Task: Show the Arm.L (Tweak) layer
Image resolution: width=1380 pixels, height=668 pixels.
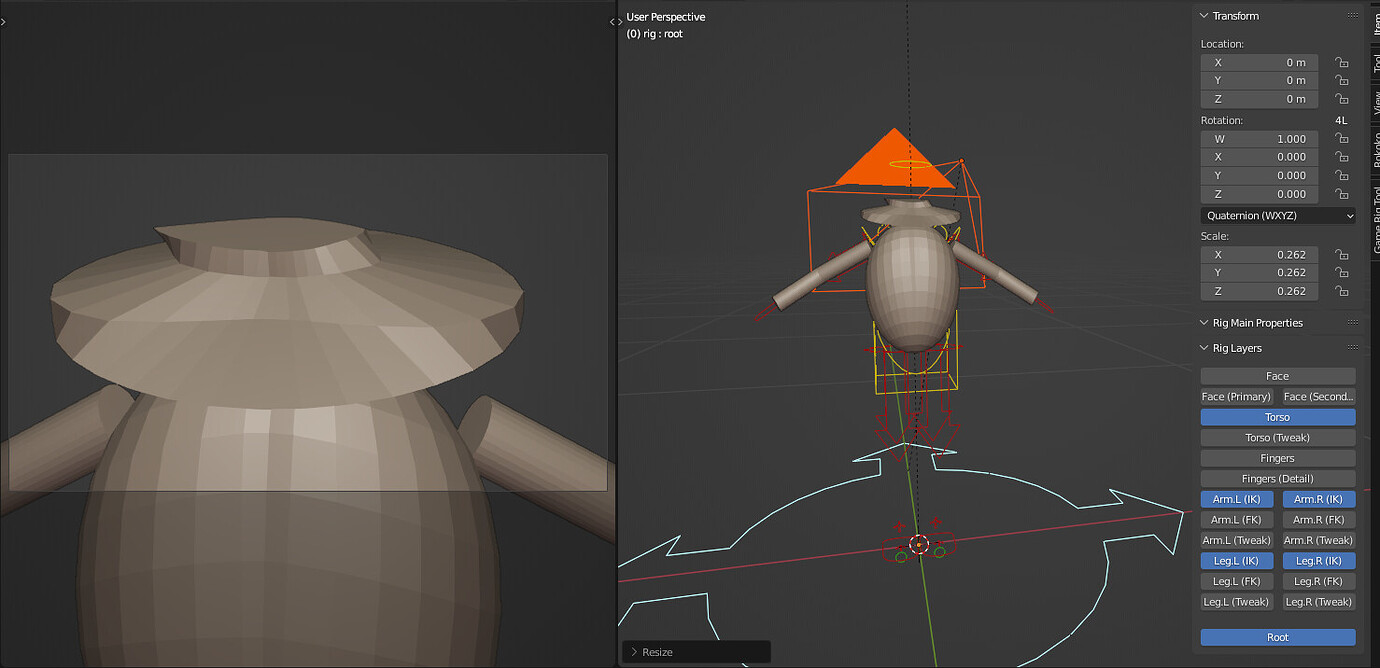Action: pos(1236,540)
